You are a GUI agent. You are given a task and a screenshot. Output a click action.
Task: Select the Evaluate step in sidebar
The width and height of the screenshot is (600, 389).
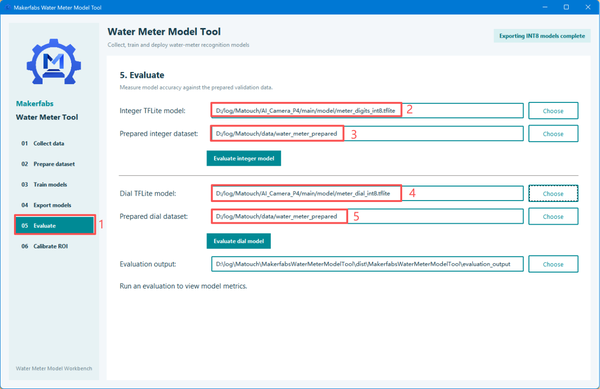[x=55, y=226]
